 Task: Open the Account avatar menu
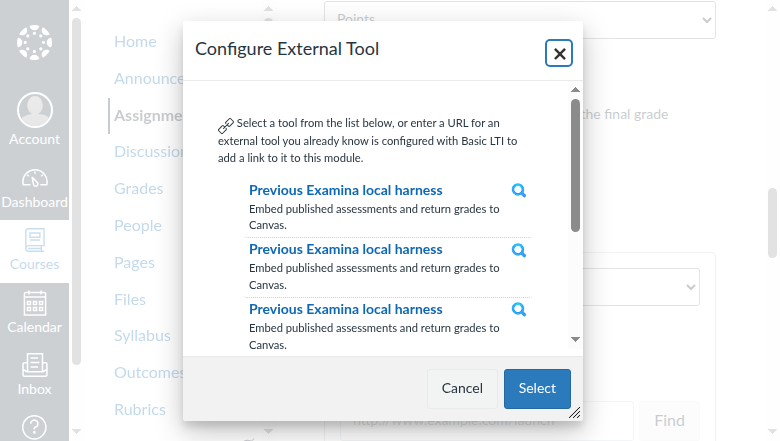point(34,119)
